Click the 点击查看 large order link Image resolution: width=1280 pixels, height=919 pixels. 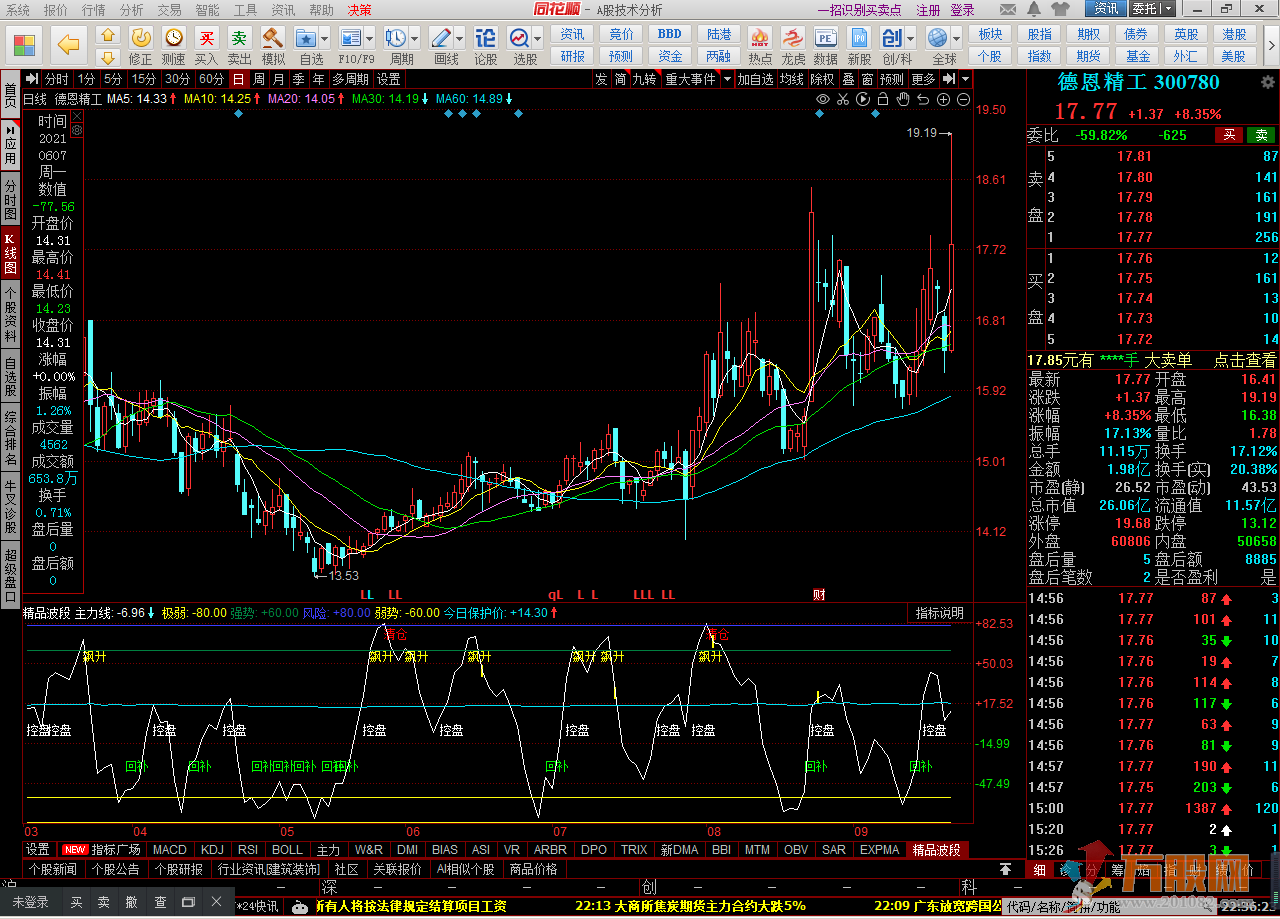1245,360
